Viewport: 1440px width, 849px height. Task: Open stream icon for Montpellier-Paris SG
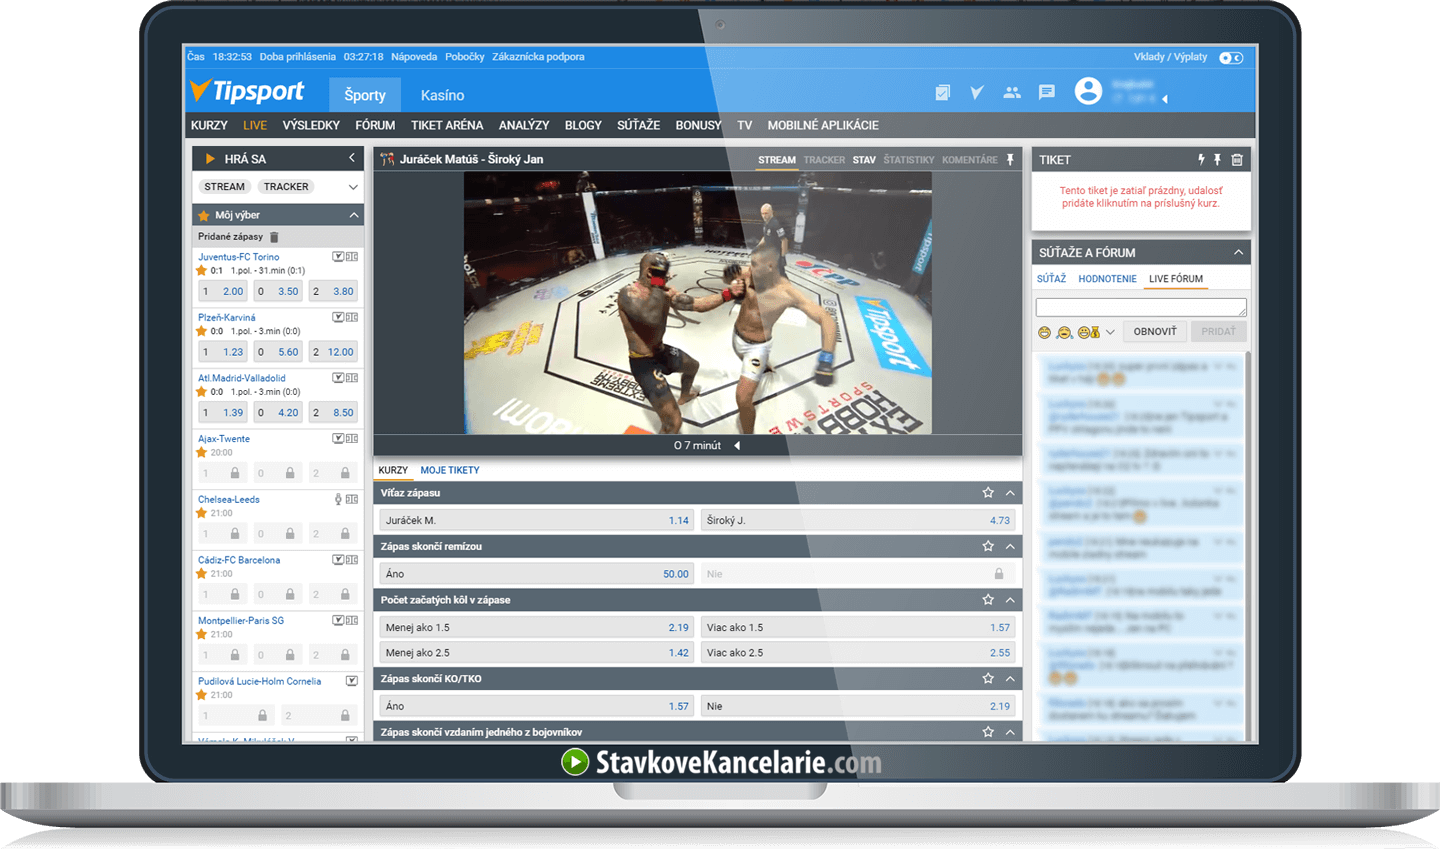[x=338, y=621]
